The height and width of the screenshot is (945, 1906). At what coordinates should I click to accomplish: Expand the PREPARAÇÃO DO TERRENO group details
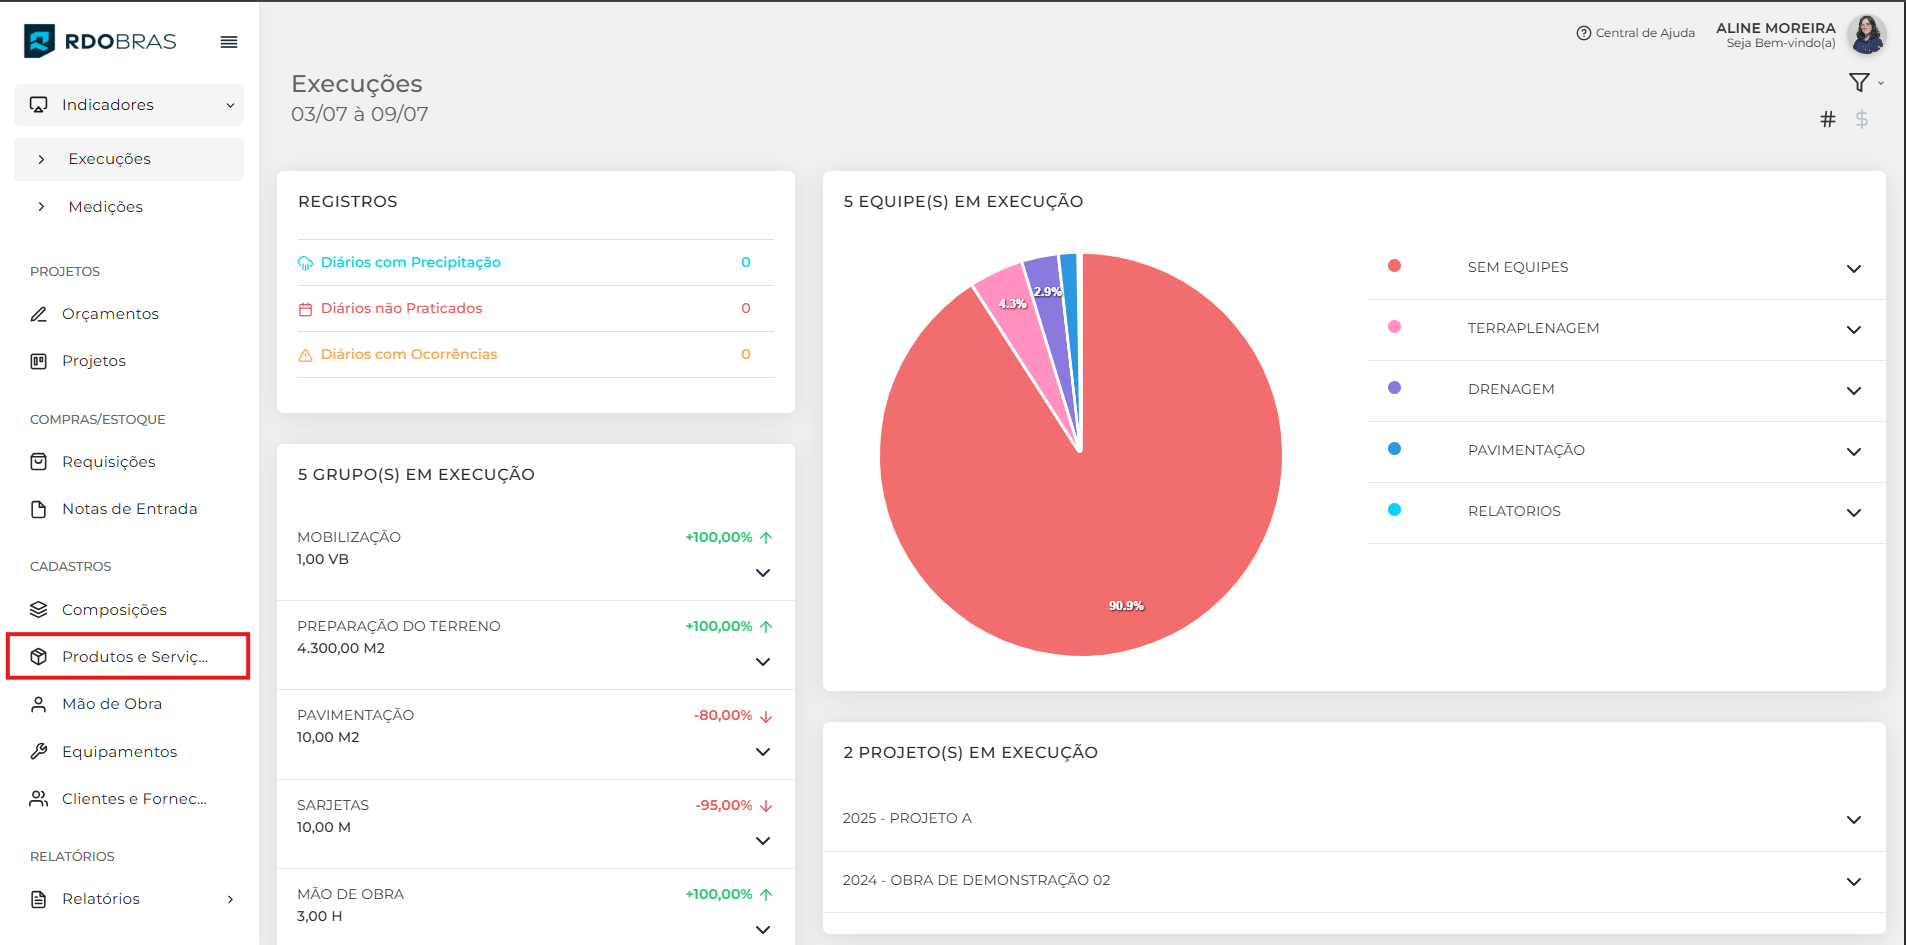coord(762,662)
